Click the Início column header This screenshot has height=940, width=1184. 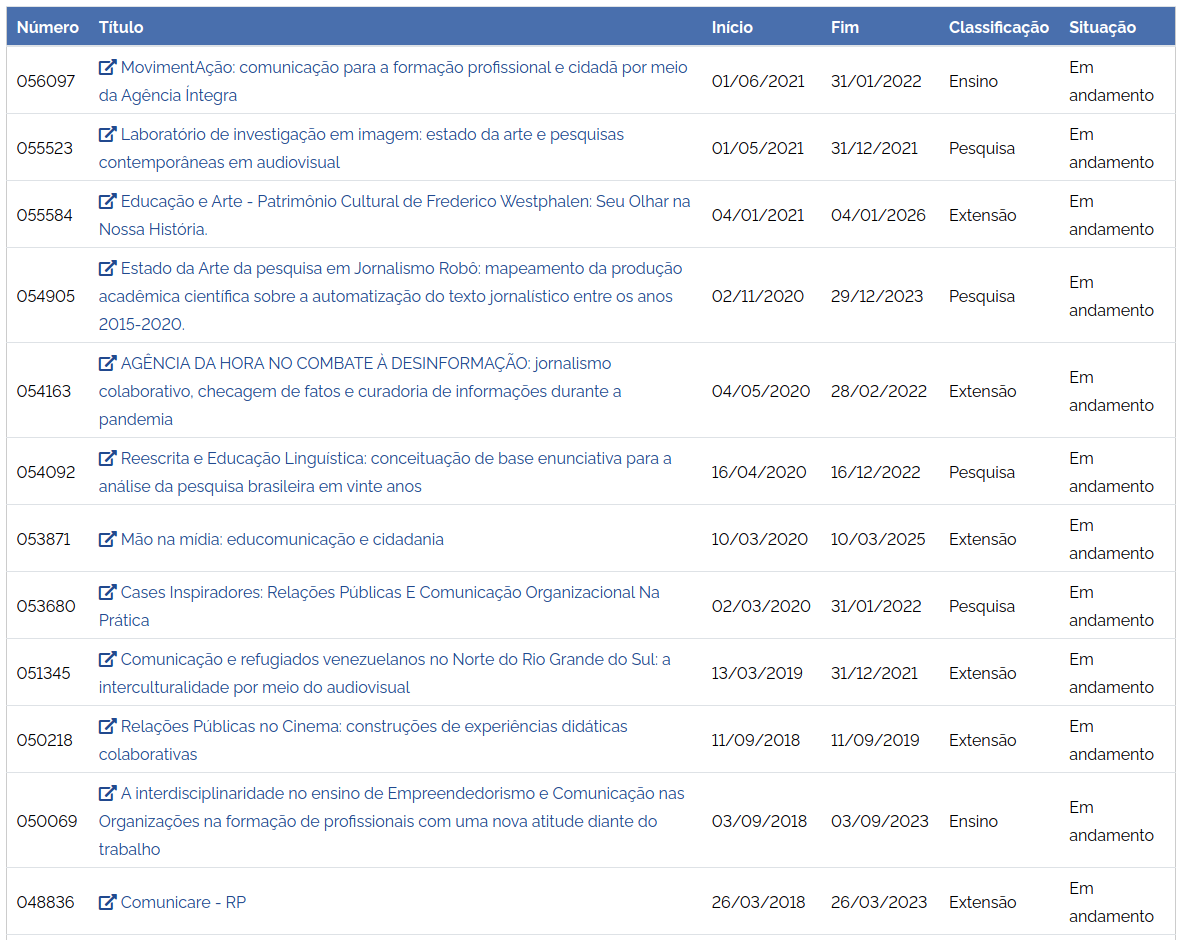(x=732, y=27)
